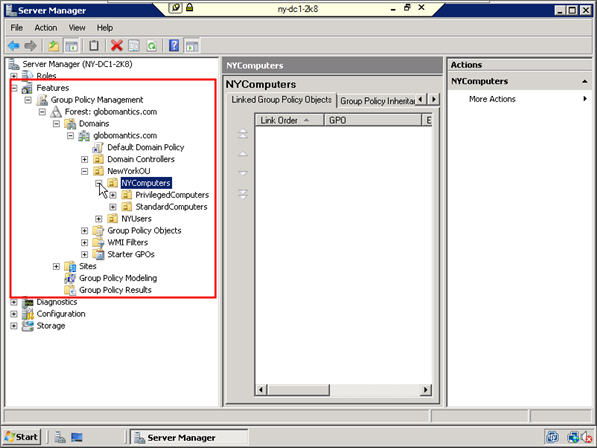The image size is (597, 448).
Task: Click the horizontal scrollbar right arrow
Action: pos(426,389)
